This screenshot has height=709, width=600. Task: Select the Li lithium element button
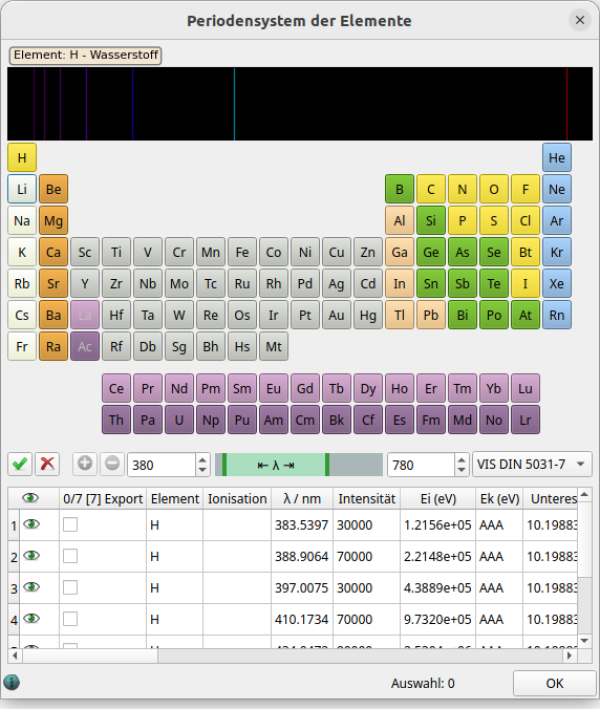(x=22, y=189)
